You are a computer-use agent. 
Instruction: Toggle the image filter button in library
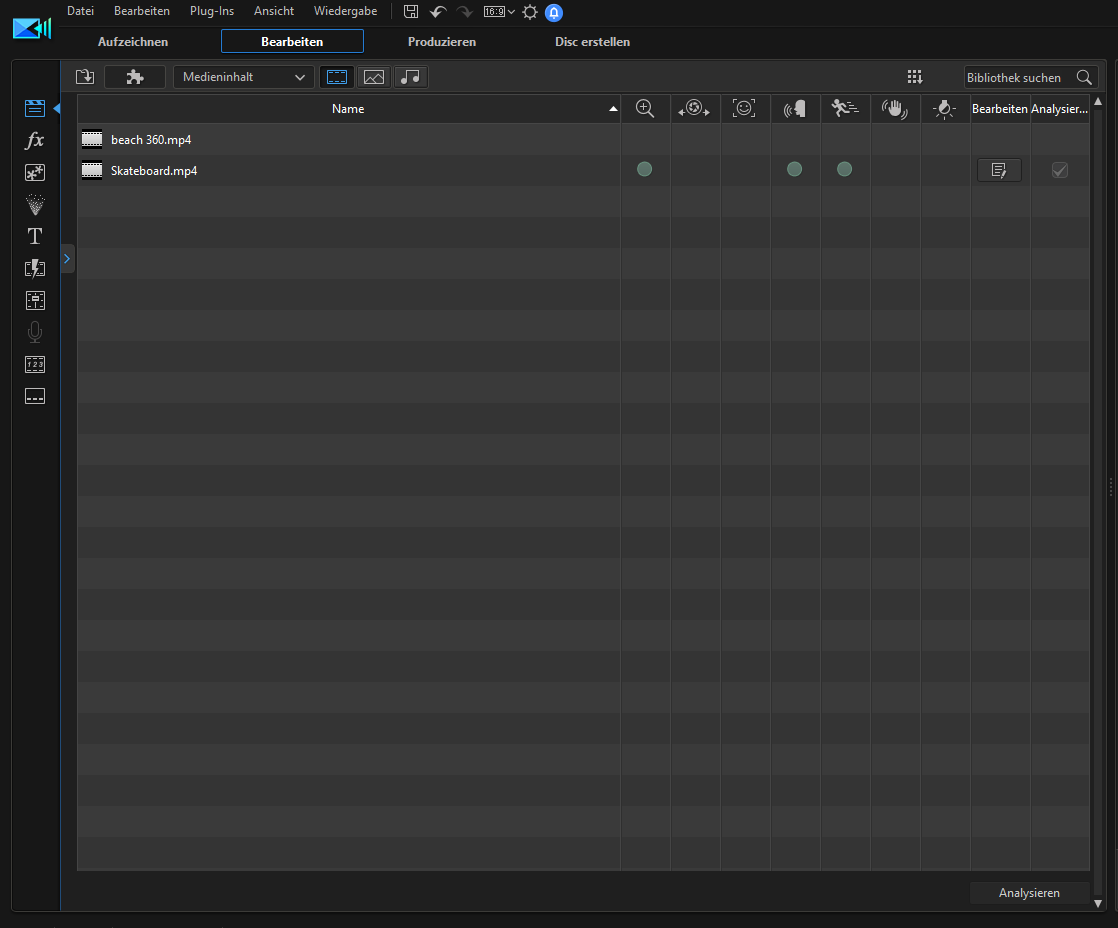click(x=374, y=77)
